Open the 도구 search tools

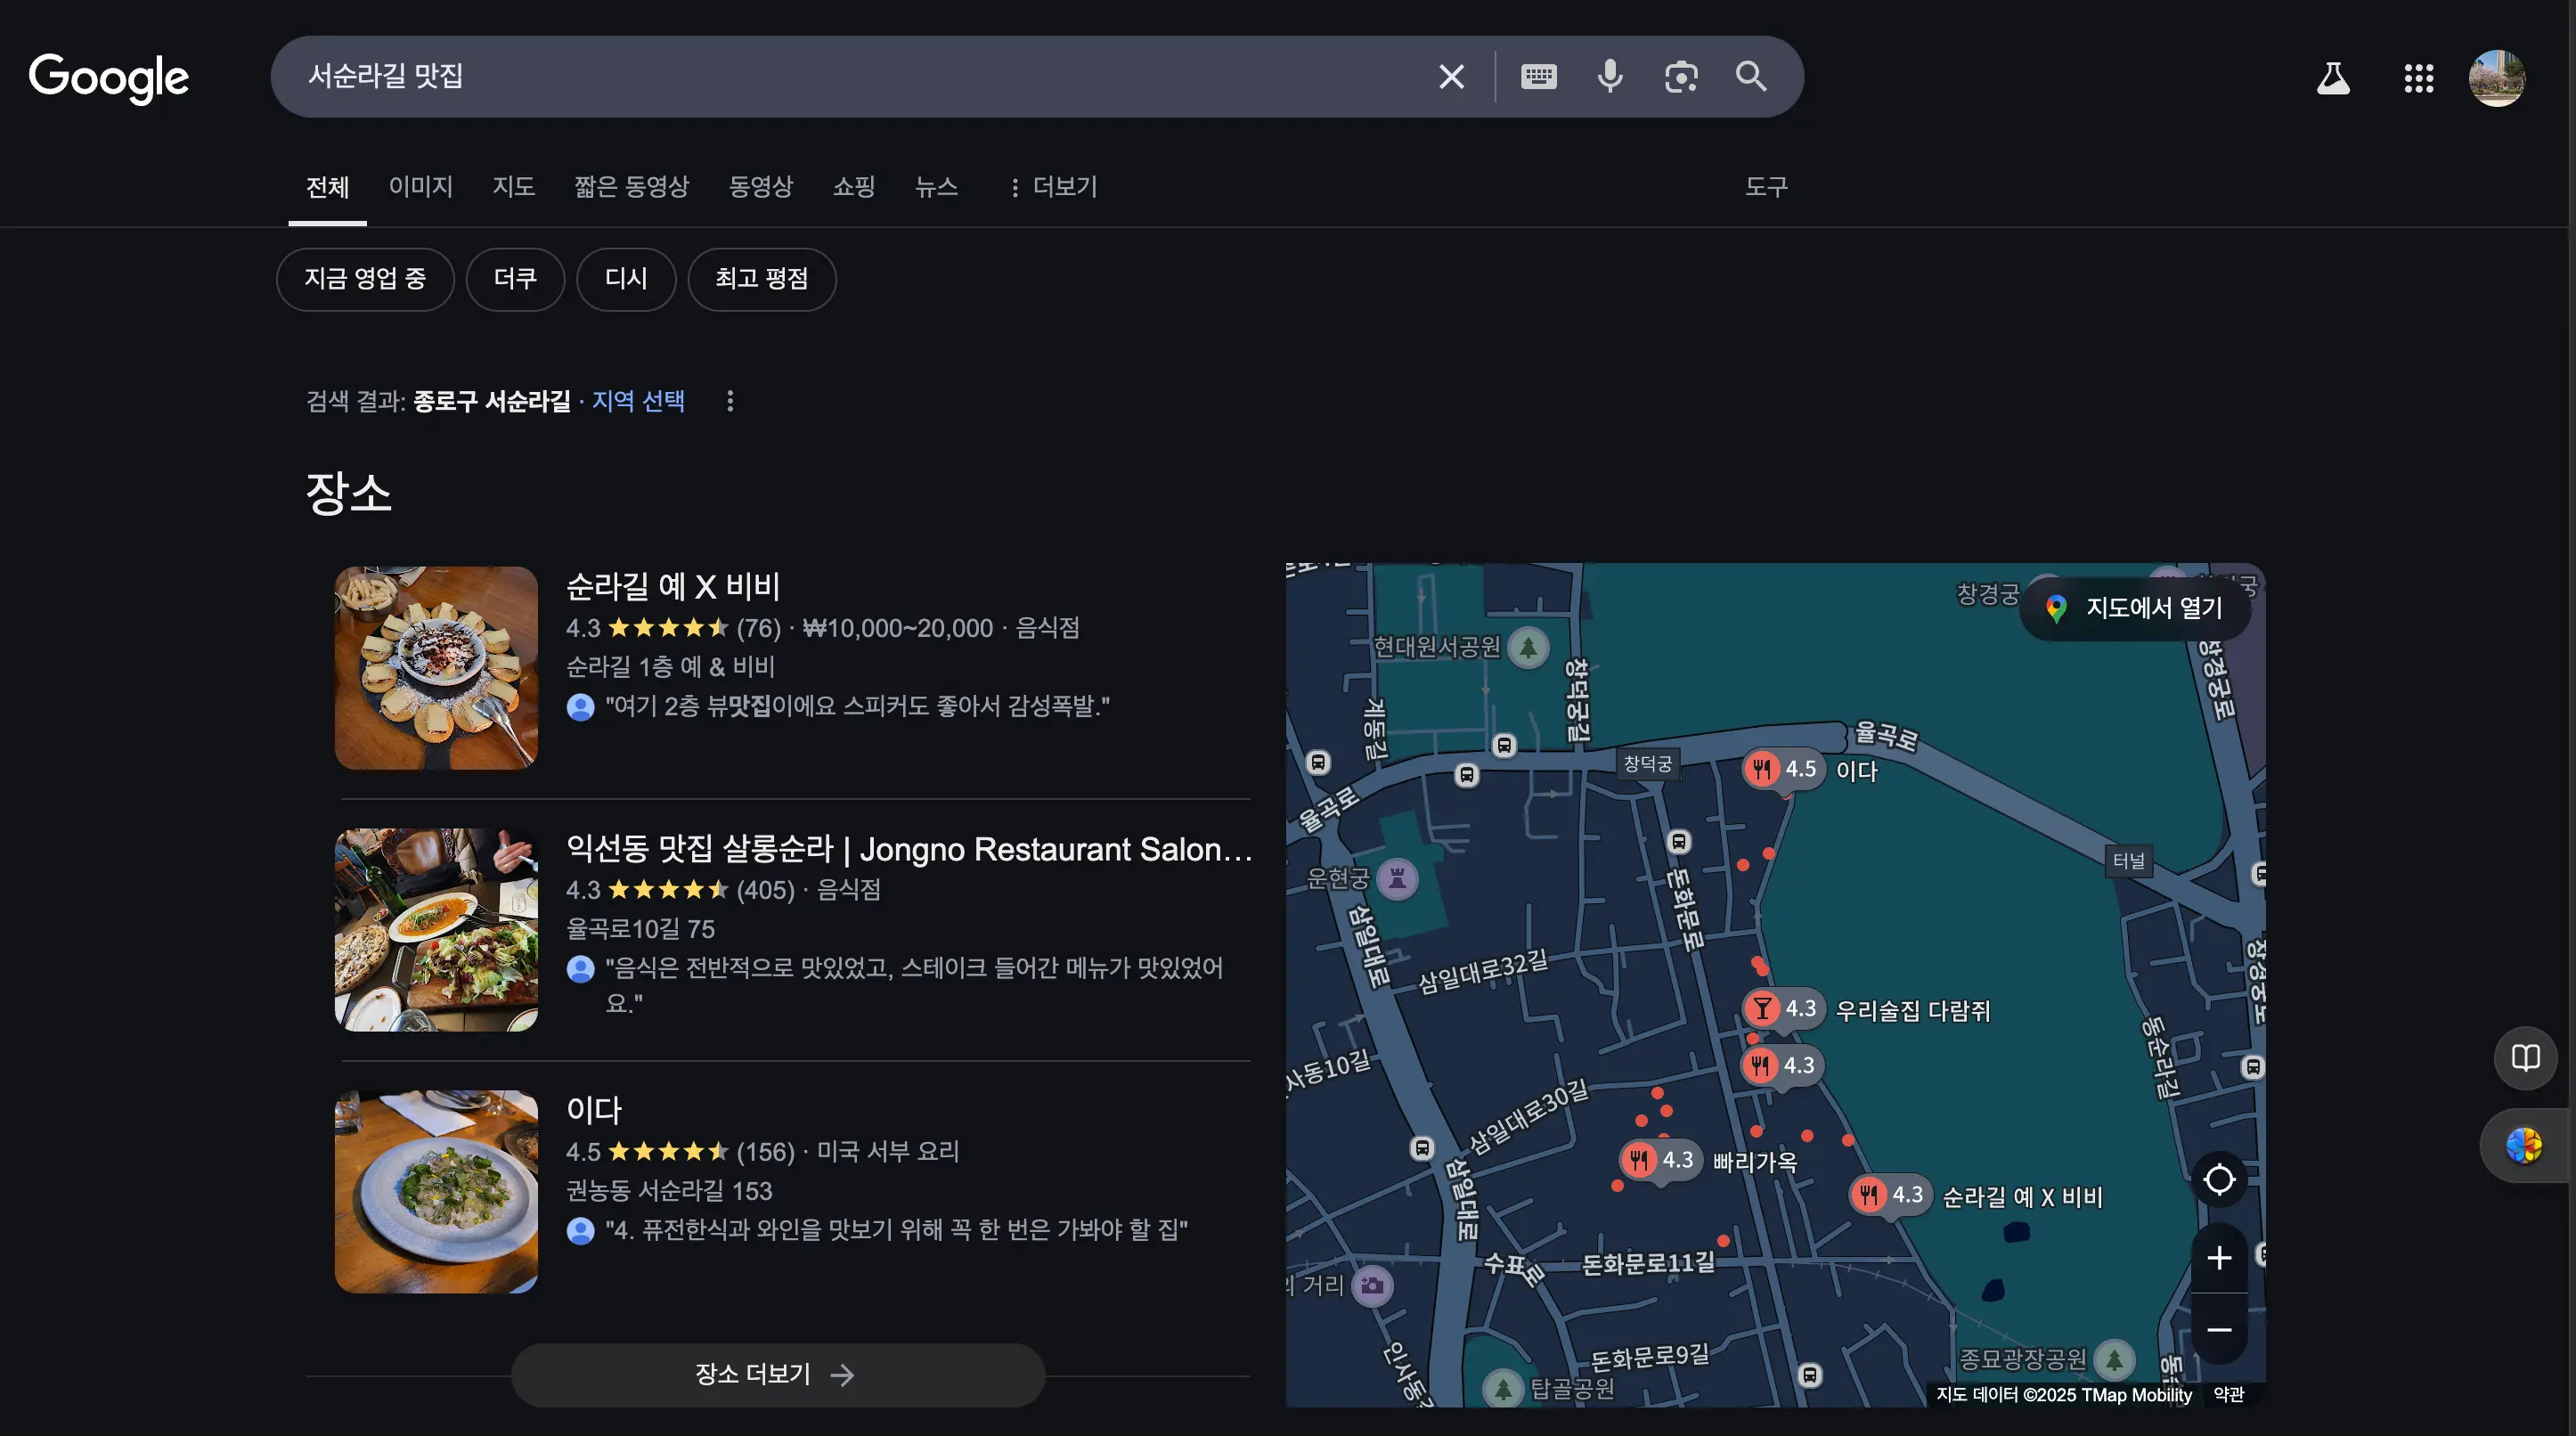tap(1766, 187)
